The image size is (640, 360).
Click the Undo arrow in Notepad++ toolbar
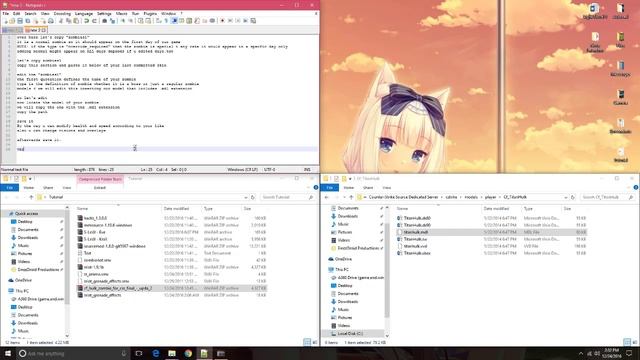coord(87,21)
